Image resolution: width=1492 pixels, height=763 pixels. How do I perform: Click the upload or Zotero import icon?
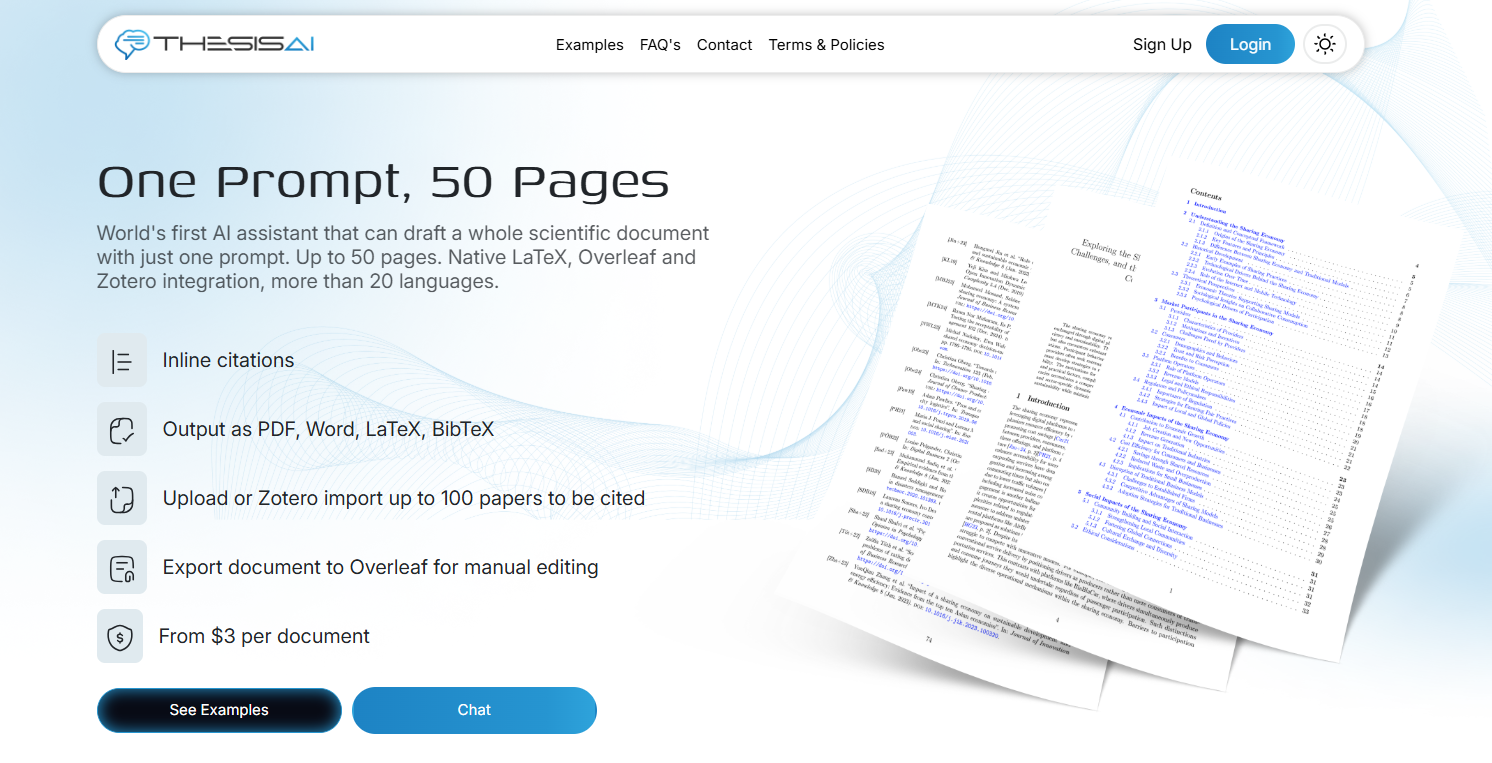122,499
